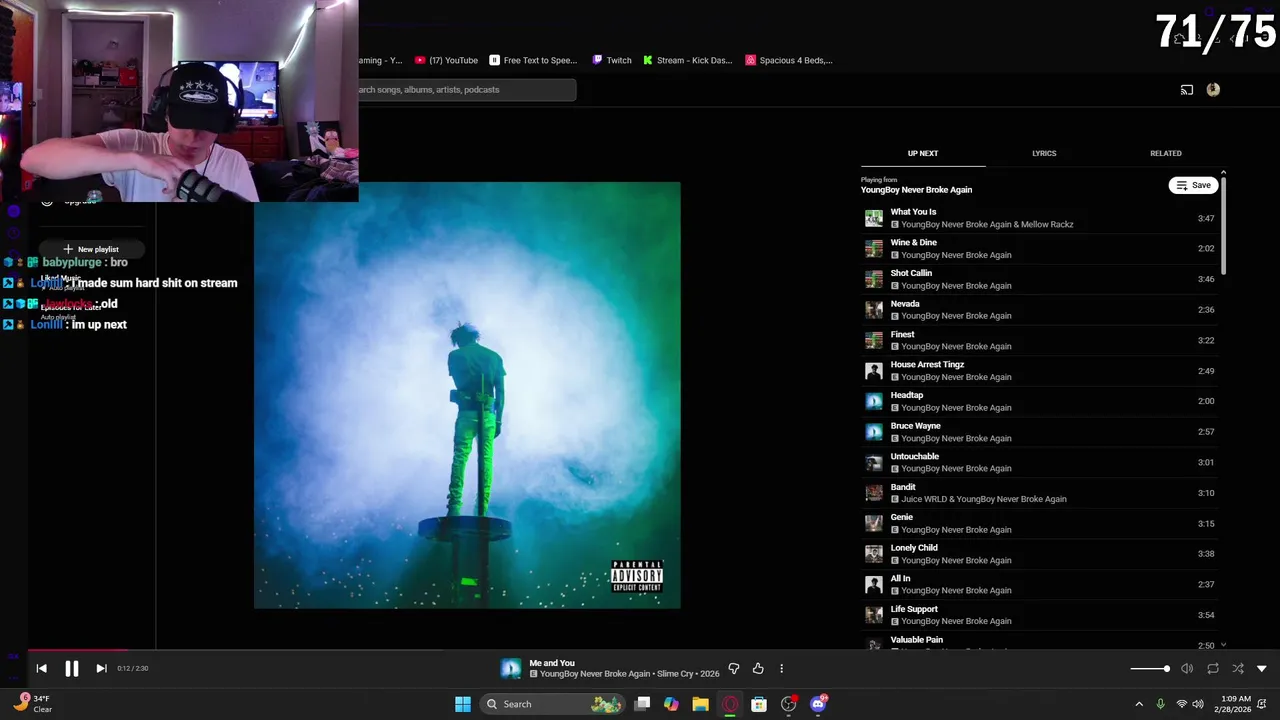The width and height of the screenshot is (1280, 720).
Task: Switch to the UP NEXT tab
Action: click(x=923, y=153)
